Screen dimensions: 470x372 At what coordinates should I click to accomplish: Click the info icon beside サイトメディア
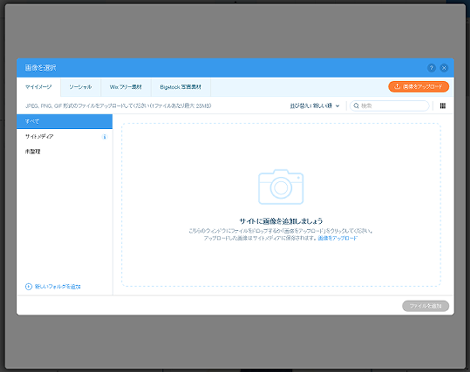[104, 137]
